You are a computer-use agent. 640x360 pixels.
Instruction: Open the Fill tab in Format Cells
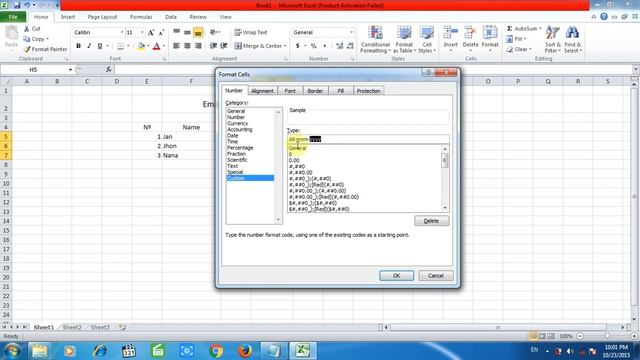[340, 91]
